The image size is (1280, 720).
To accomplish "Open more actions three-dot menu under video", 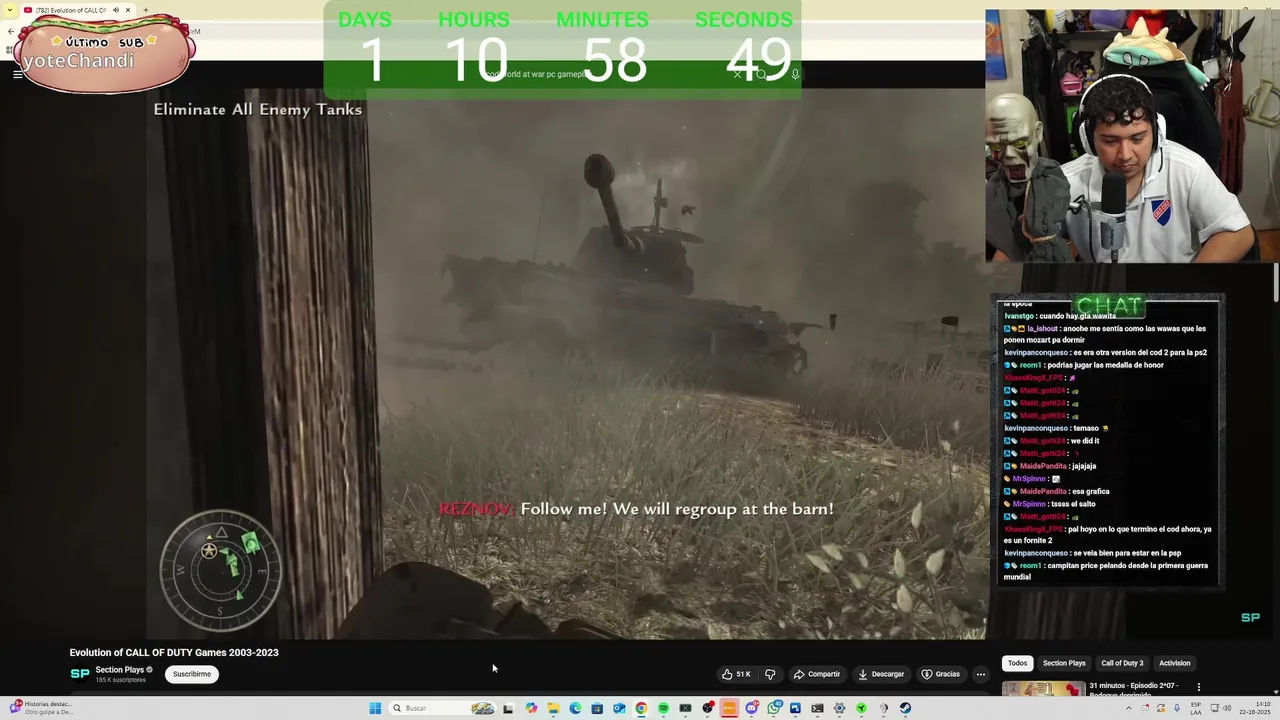I will pyautogui.click(x=981, y=674).
